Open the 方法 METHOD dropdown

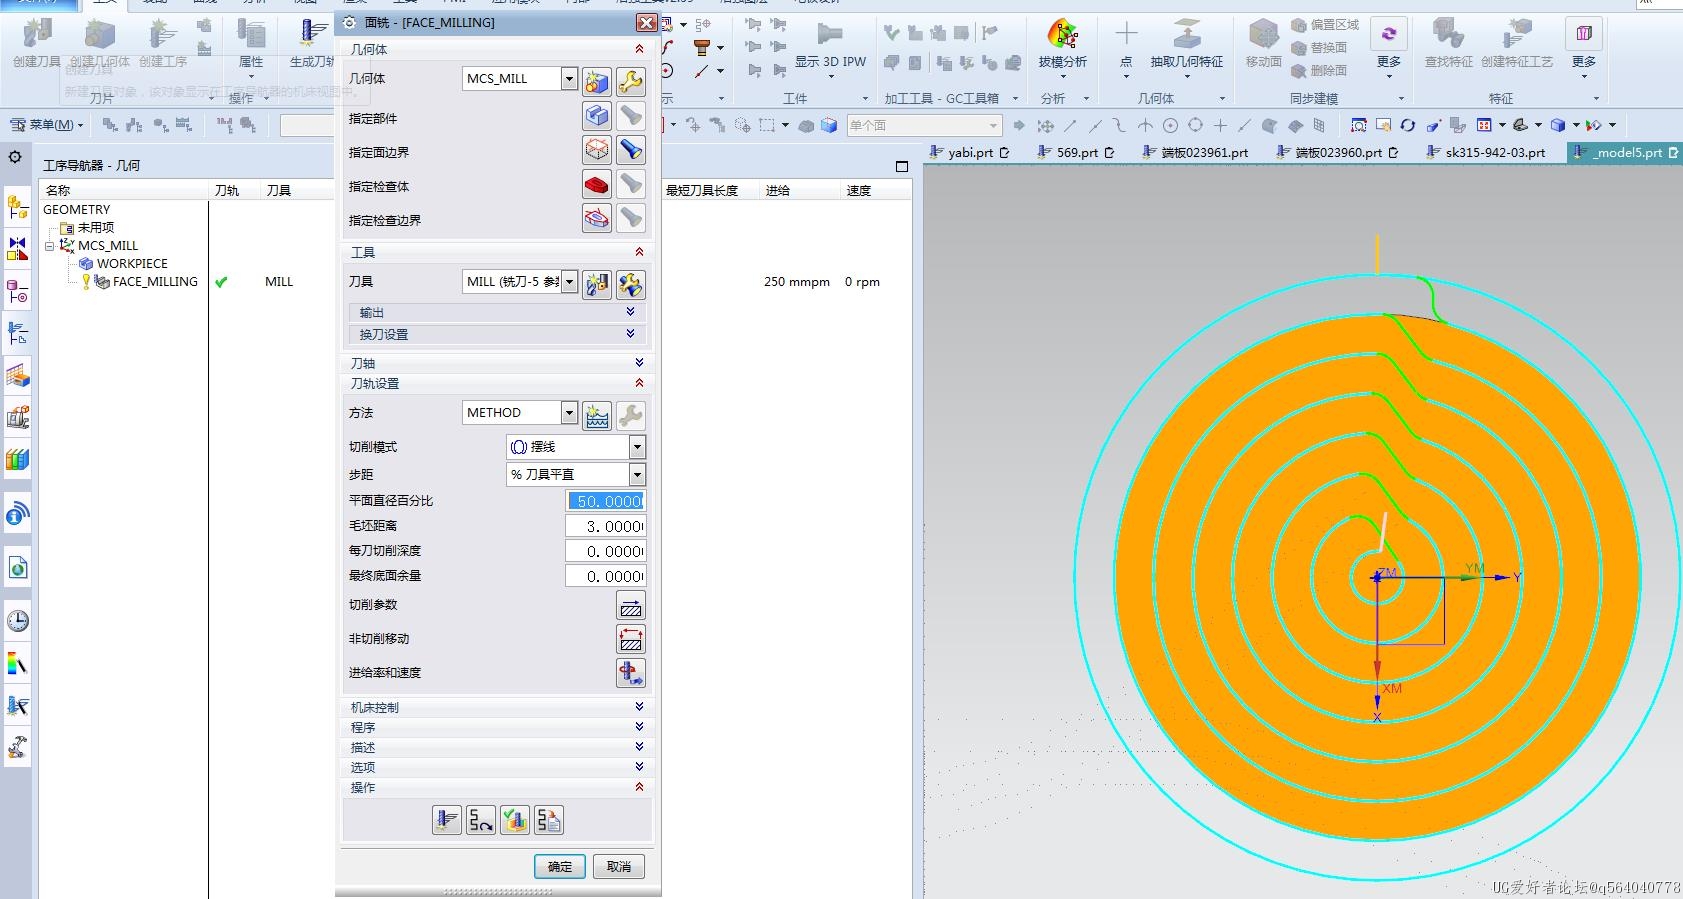(569, 412)
